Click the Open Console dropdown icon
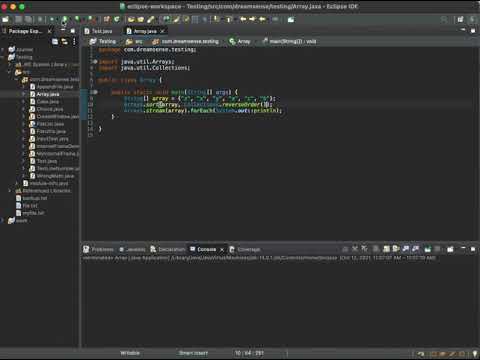Viewport: 480px width, 360px height. pos(450,249)
